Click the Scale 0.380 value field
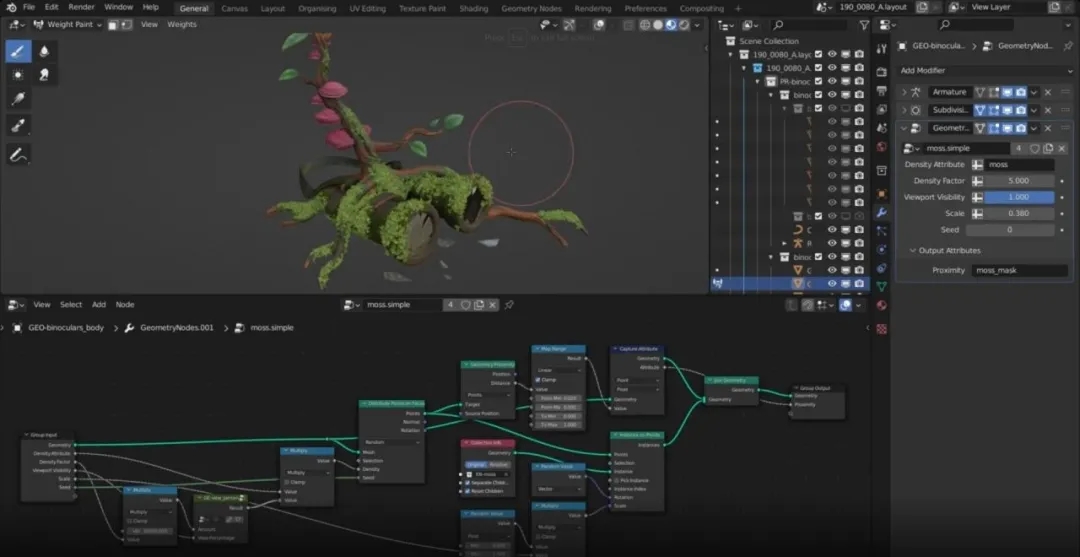Image resolution: width=1080 pixels, height=557 pixels. click(1019, 213)
